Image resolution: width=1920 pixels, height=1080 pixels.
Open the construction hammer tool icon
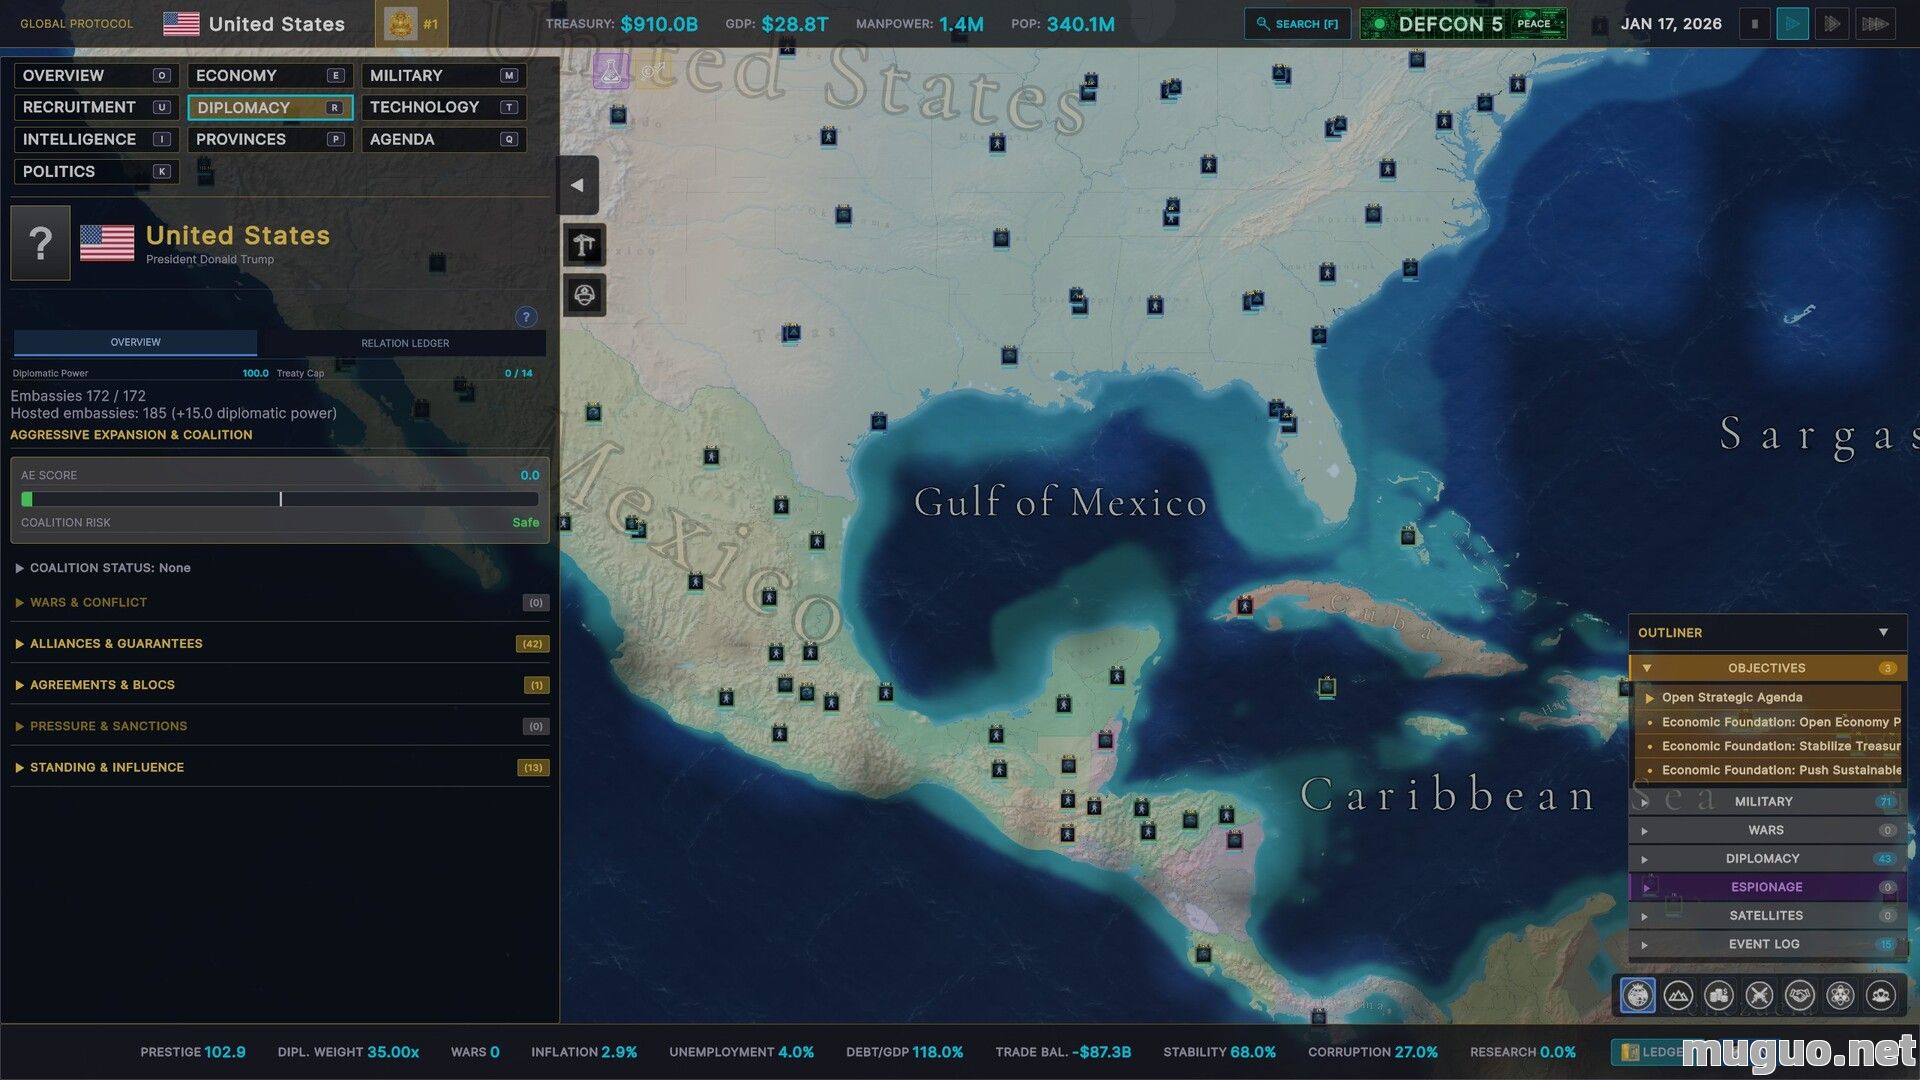(585, 245)
